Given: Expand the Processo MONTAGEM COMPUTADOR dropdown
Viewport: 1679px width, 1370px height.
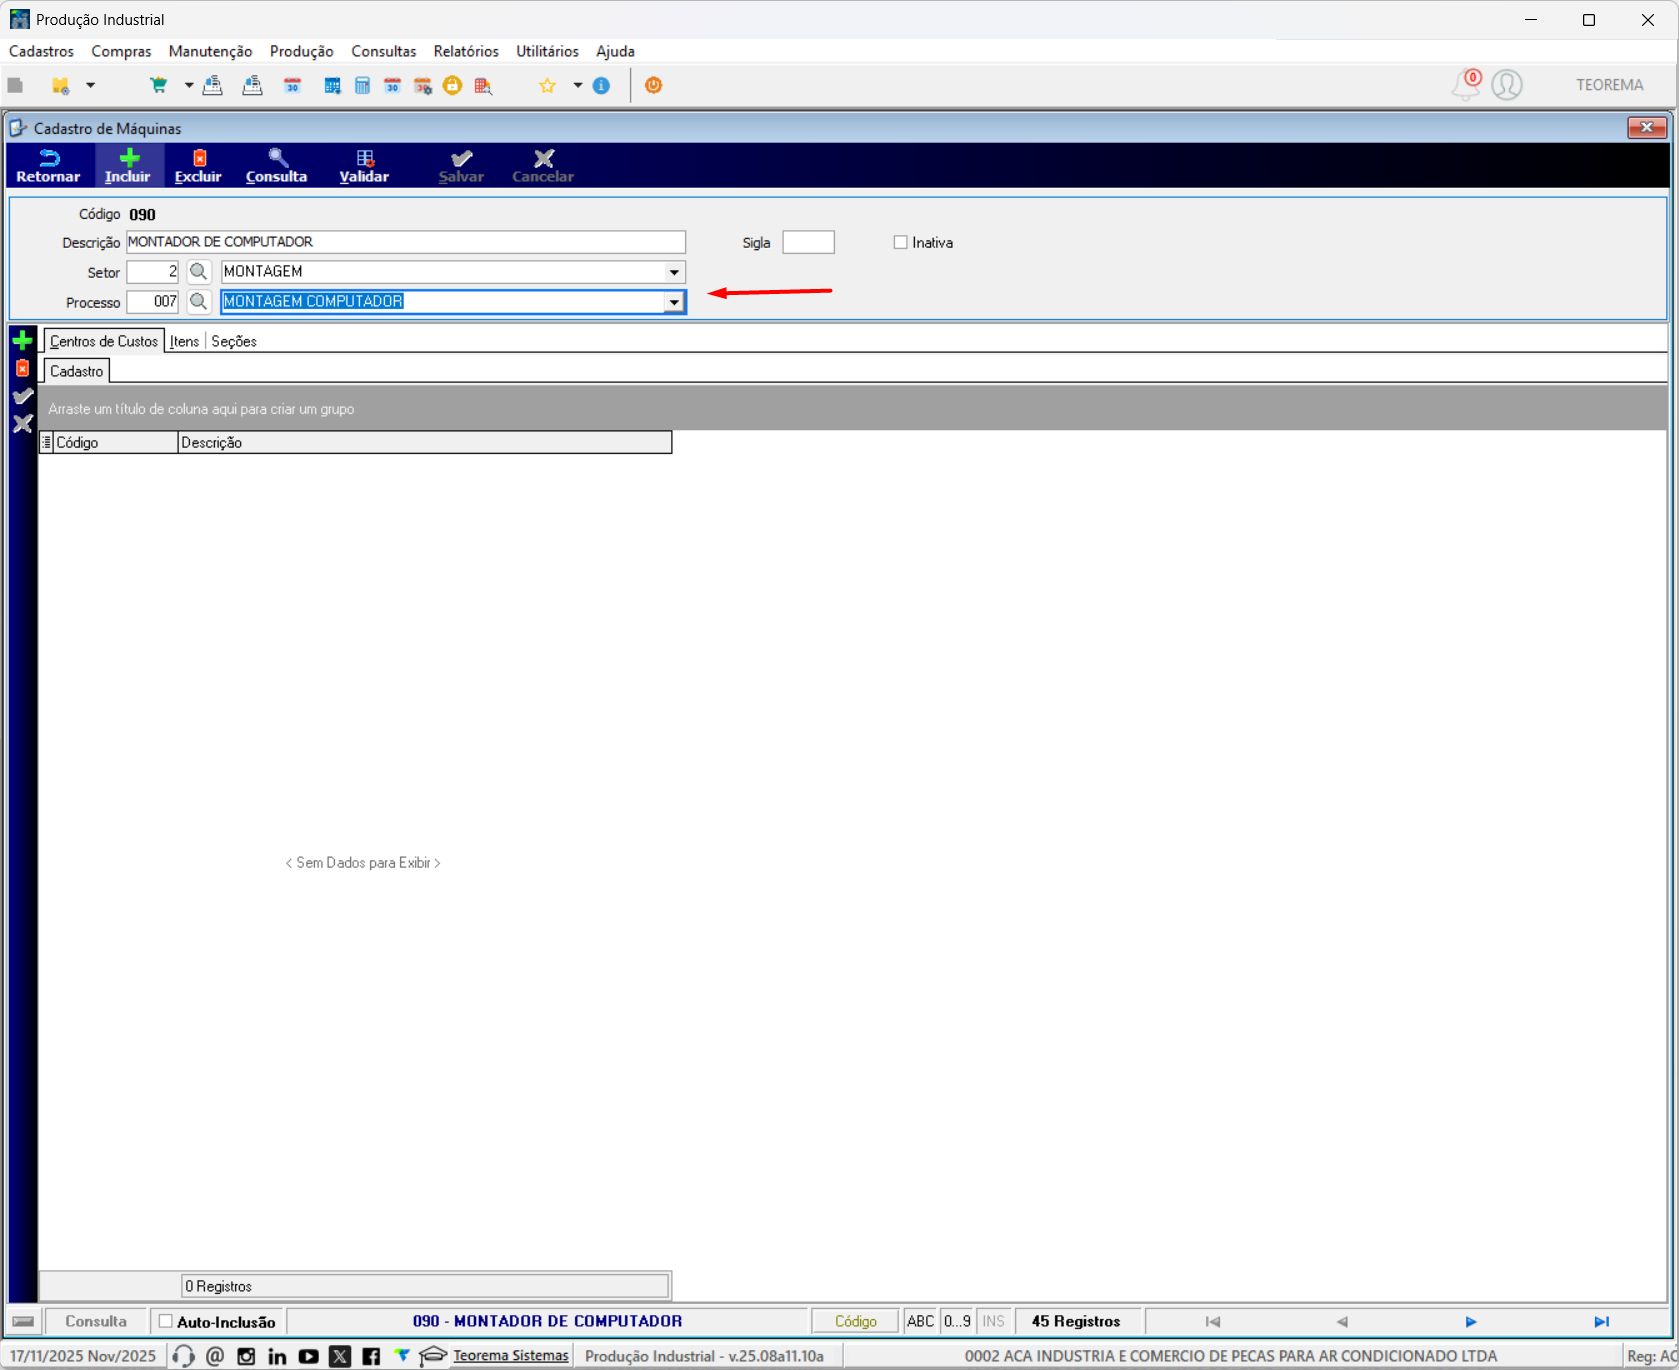Looking at the screenshot, I should pos(674,302).
